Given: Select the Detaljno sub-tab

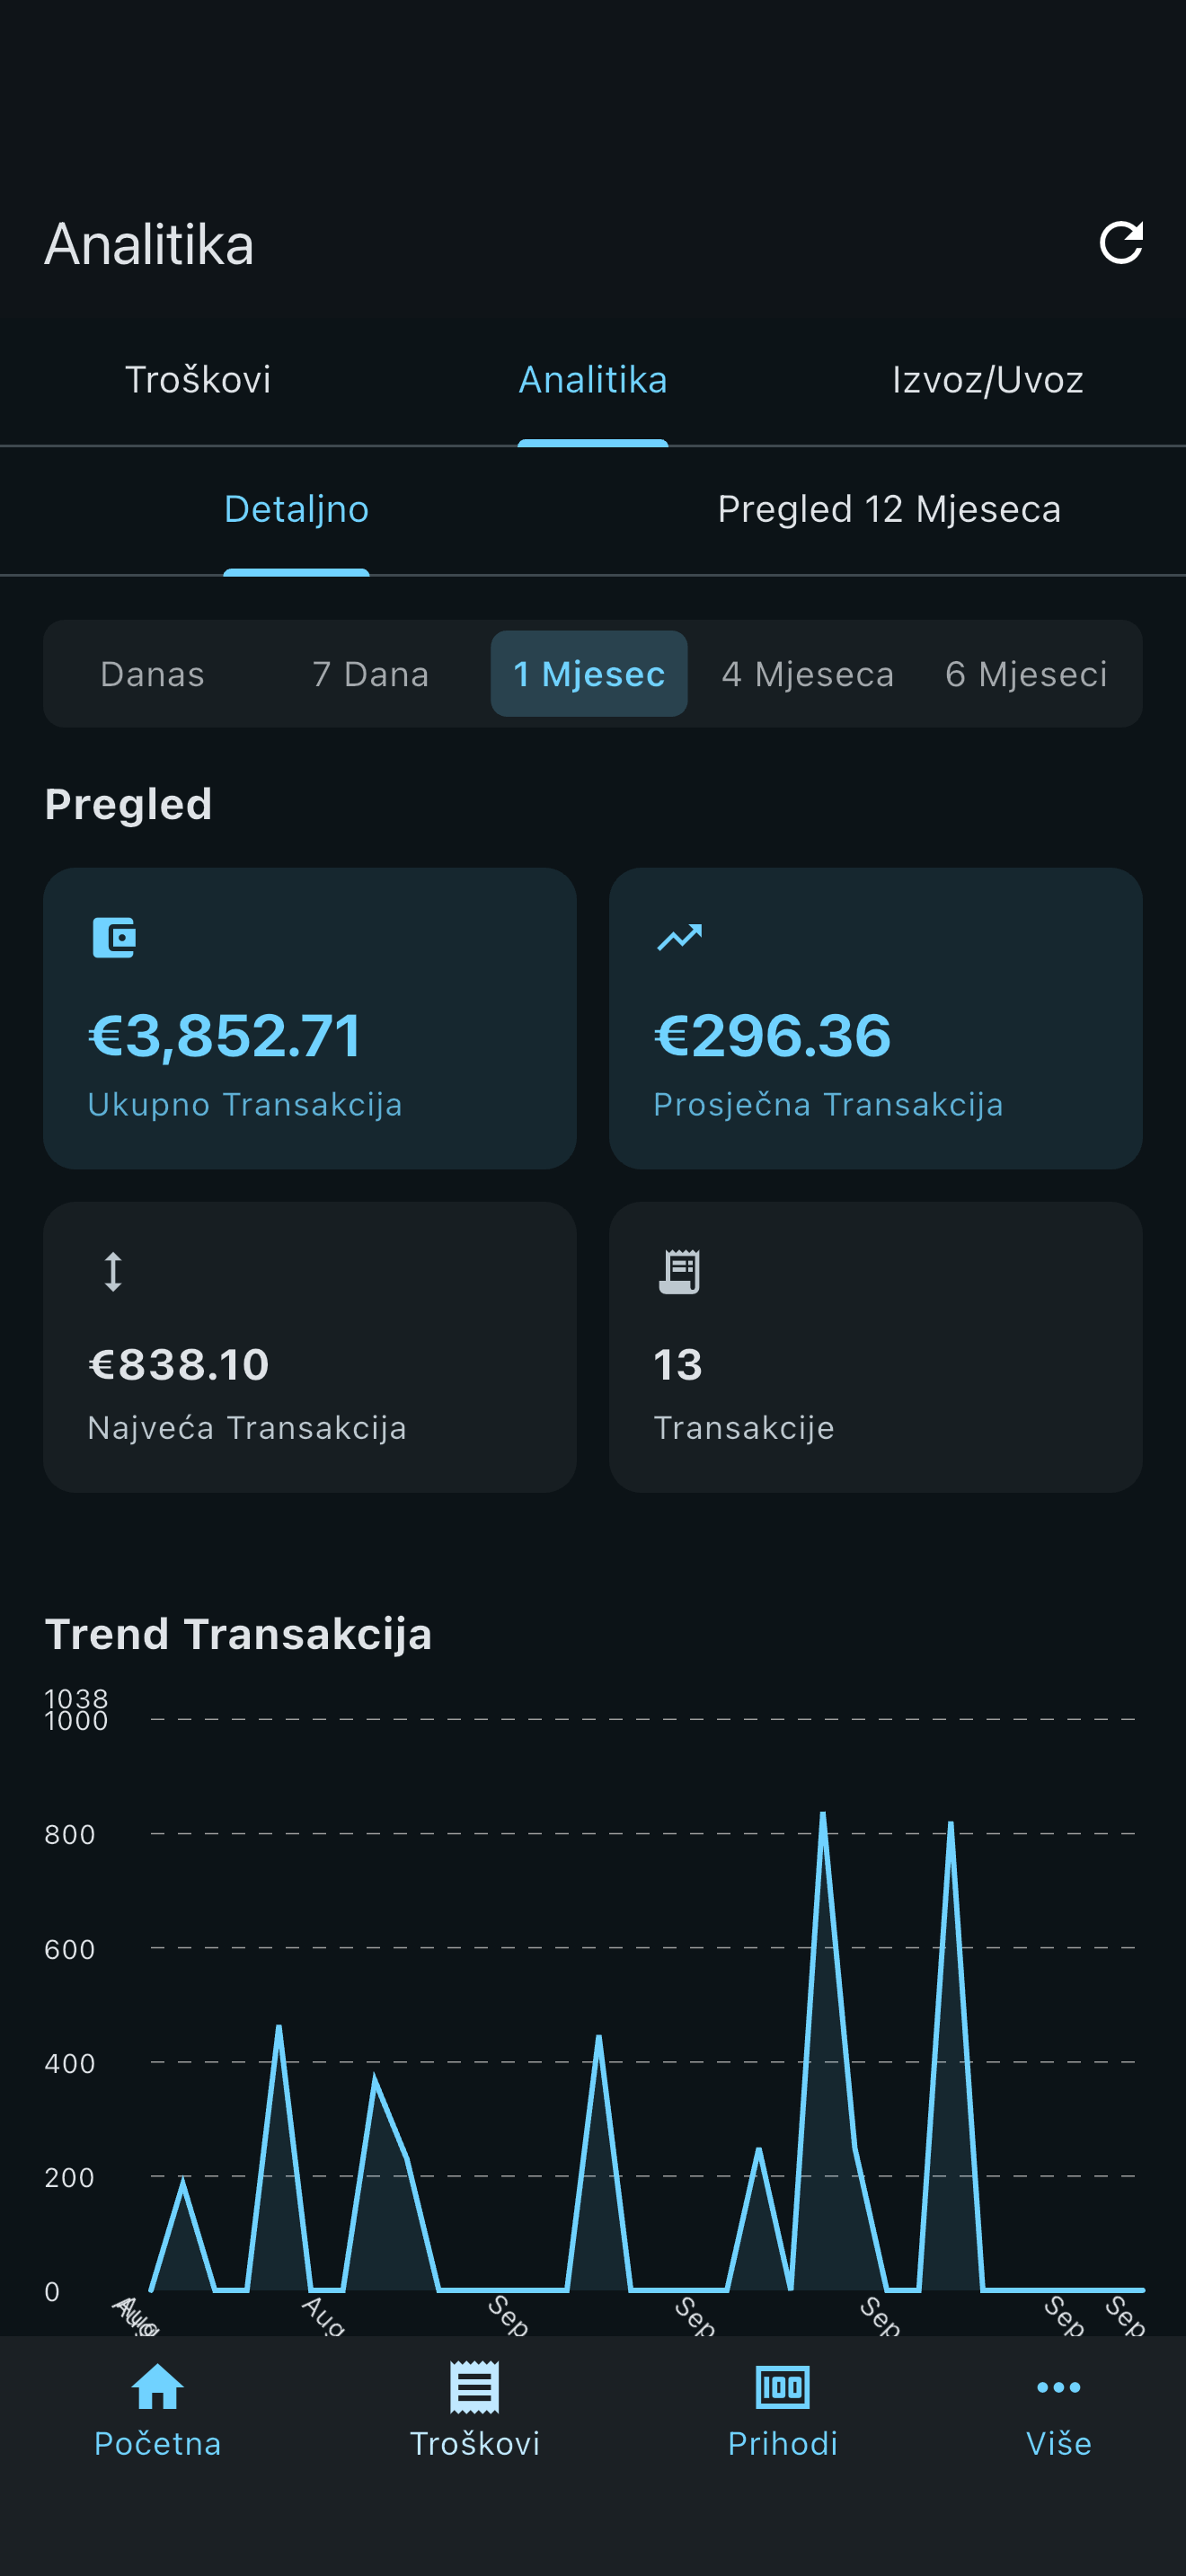Looking at the screenshot, I should 296,509.
